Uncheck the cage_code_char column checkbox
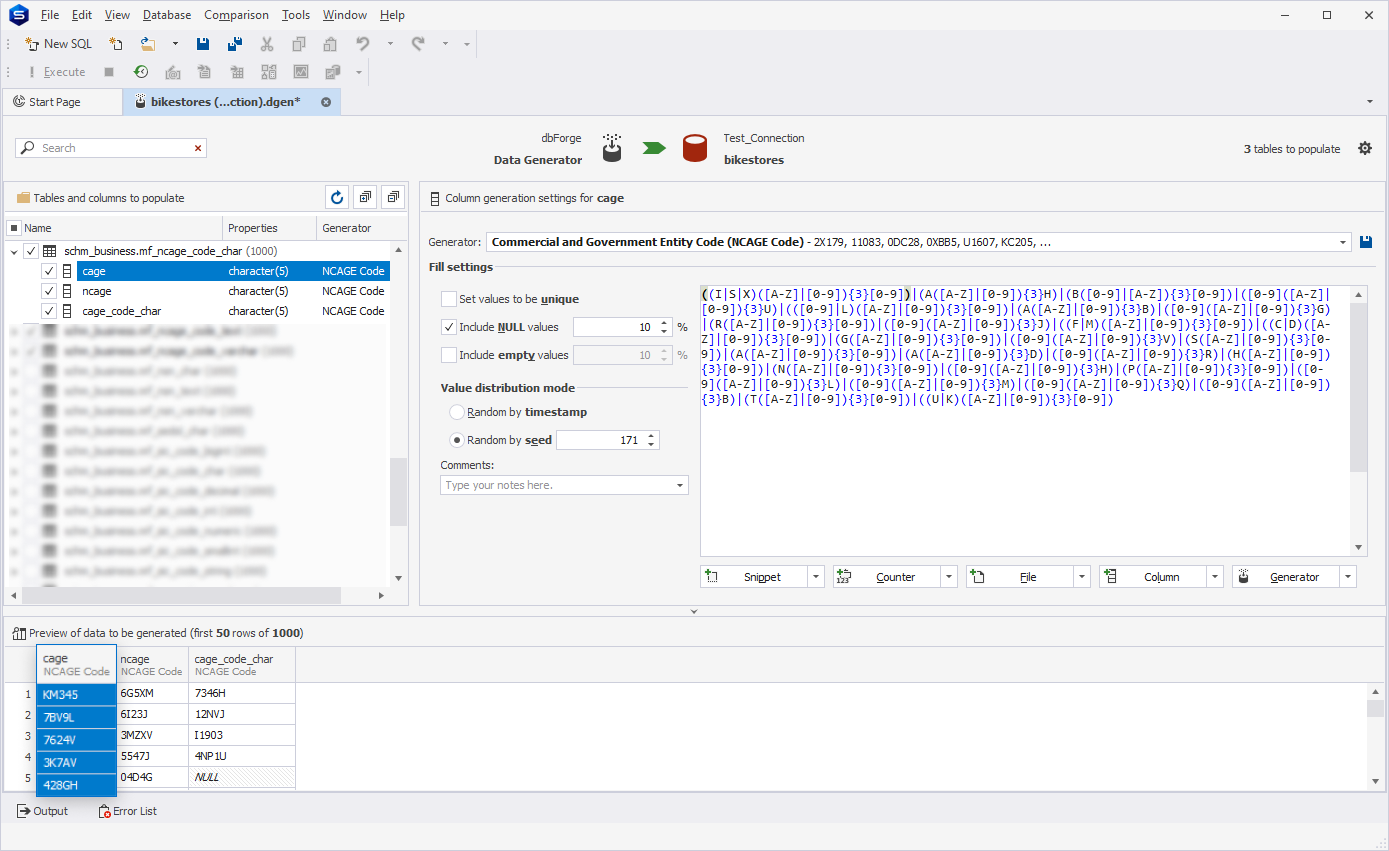Viewport: 1389px width, 851px height. 49,311
